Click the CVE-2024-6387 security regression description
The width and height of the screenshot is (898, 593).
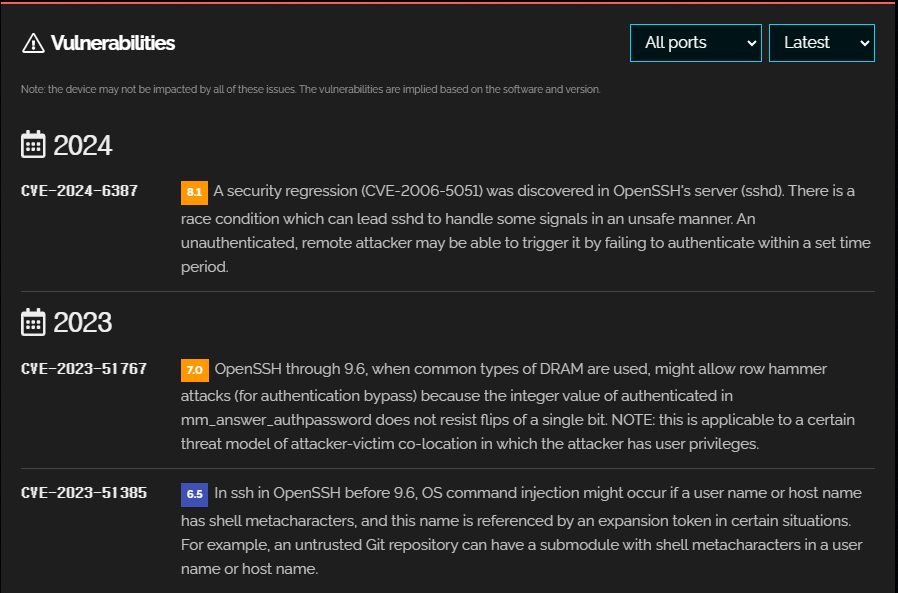pos(527,229)
